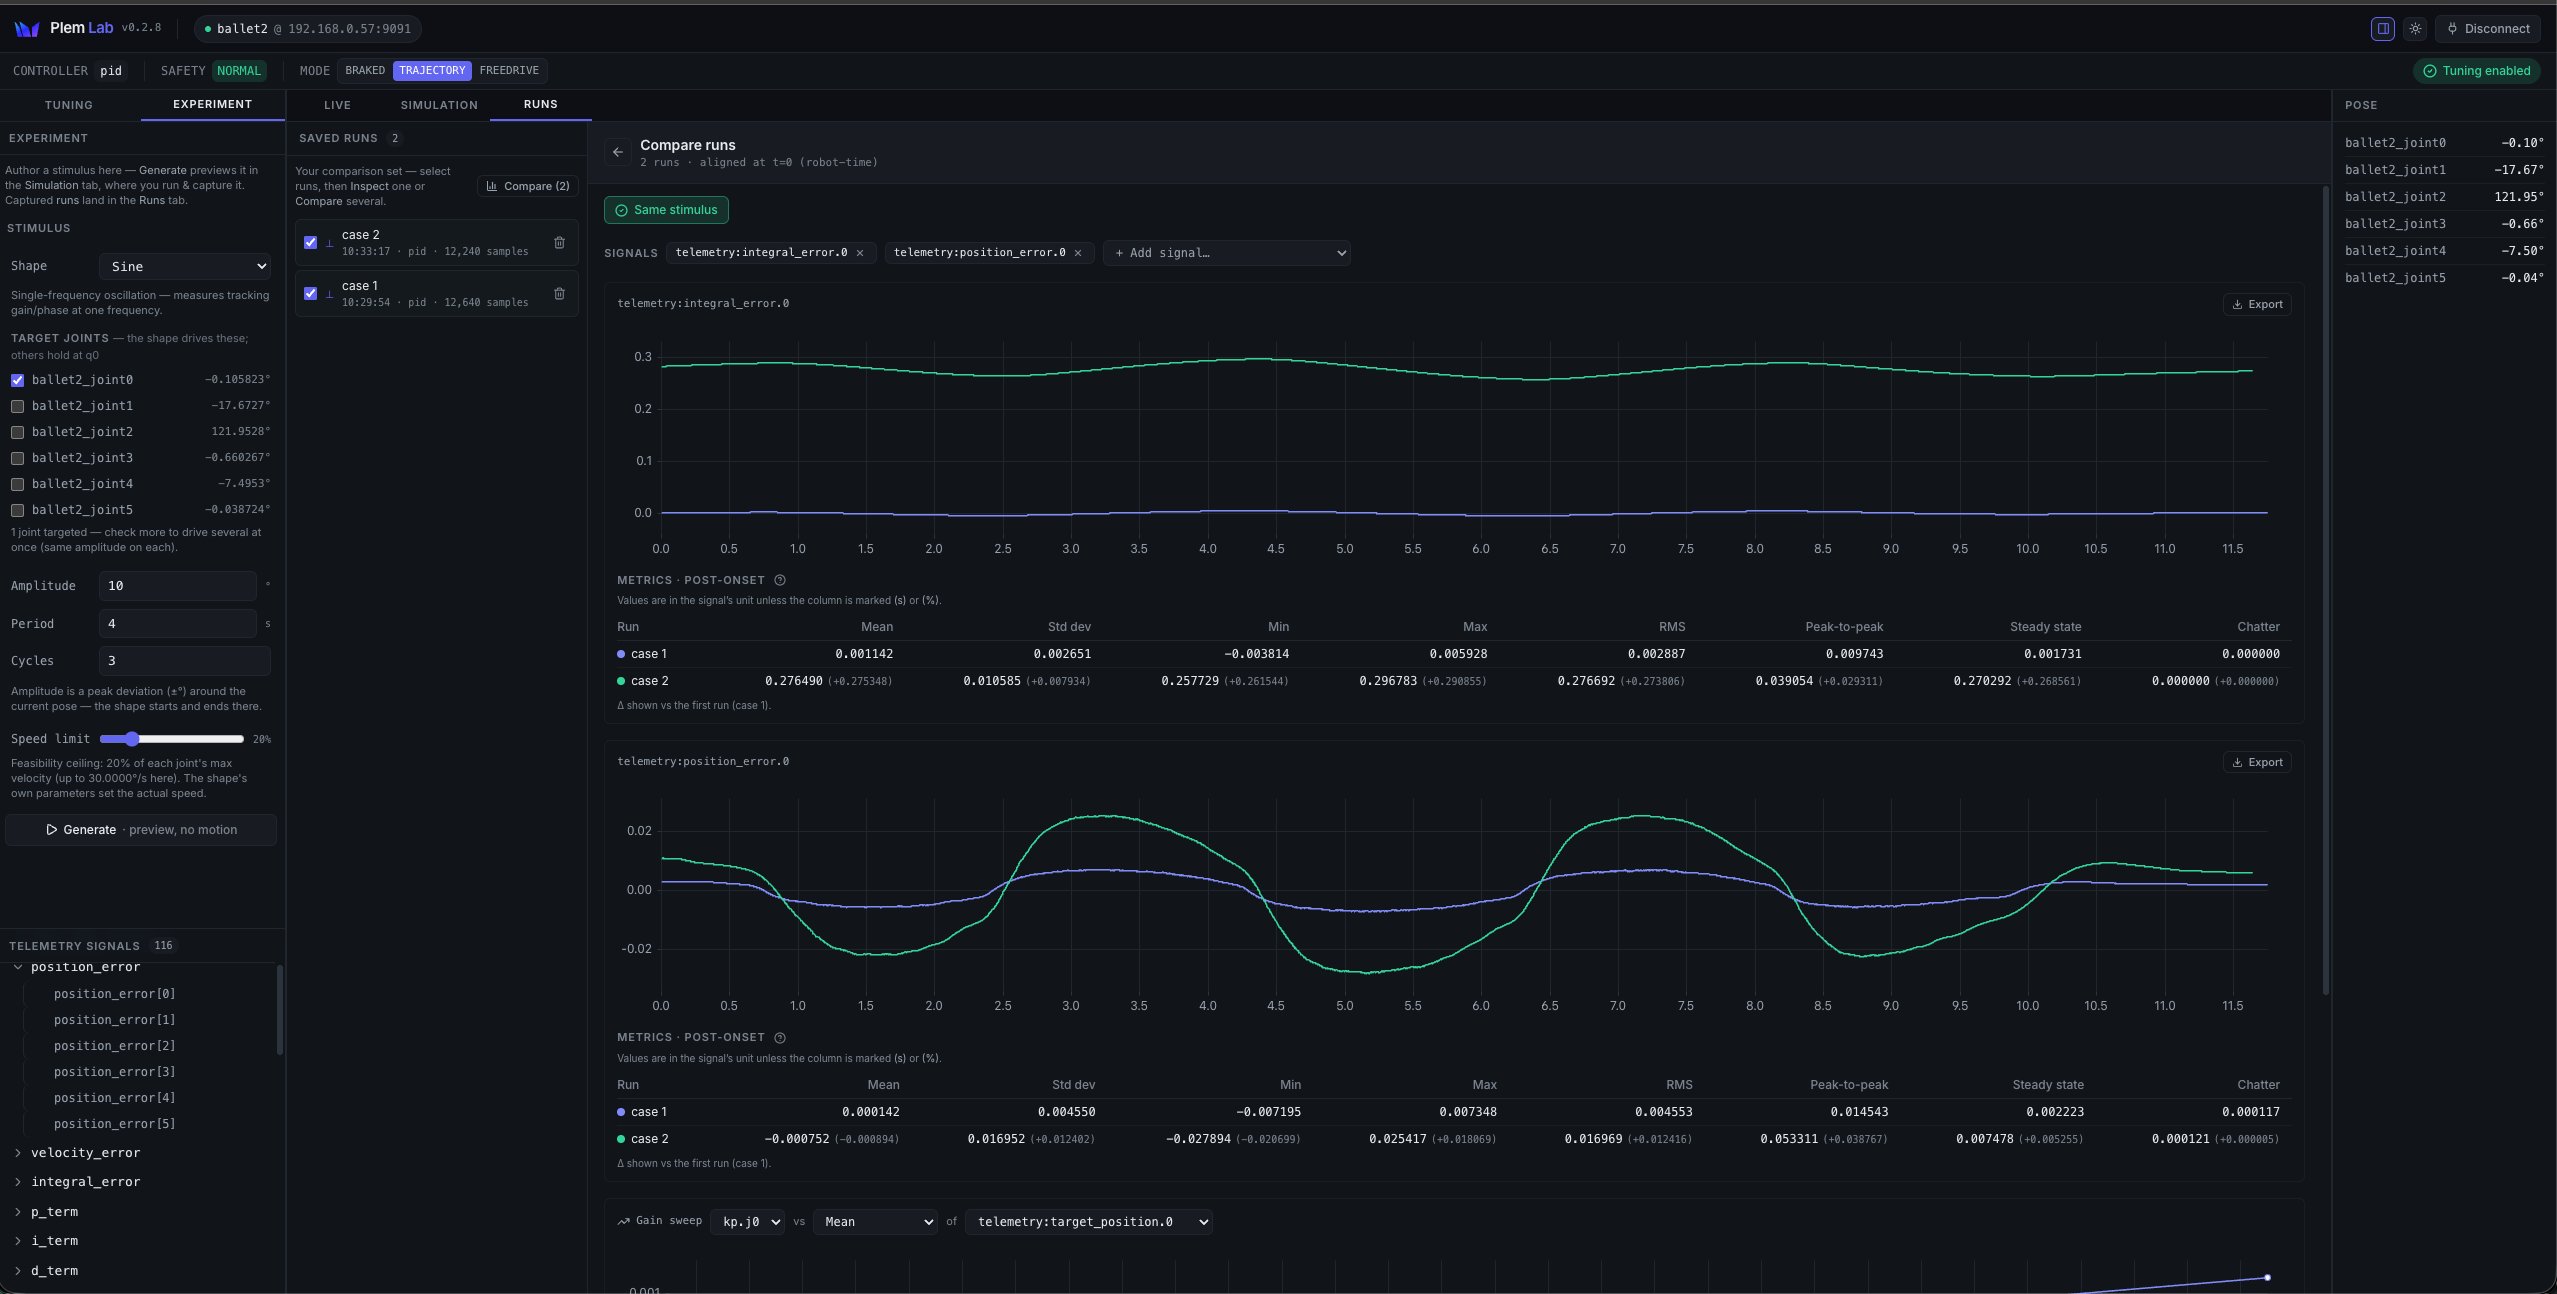Enable ballet2_joint1 as target joint
This screenshot has width=2557, height=1294.
17,406
